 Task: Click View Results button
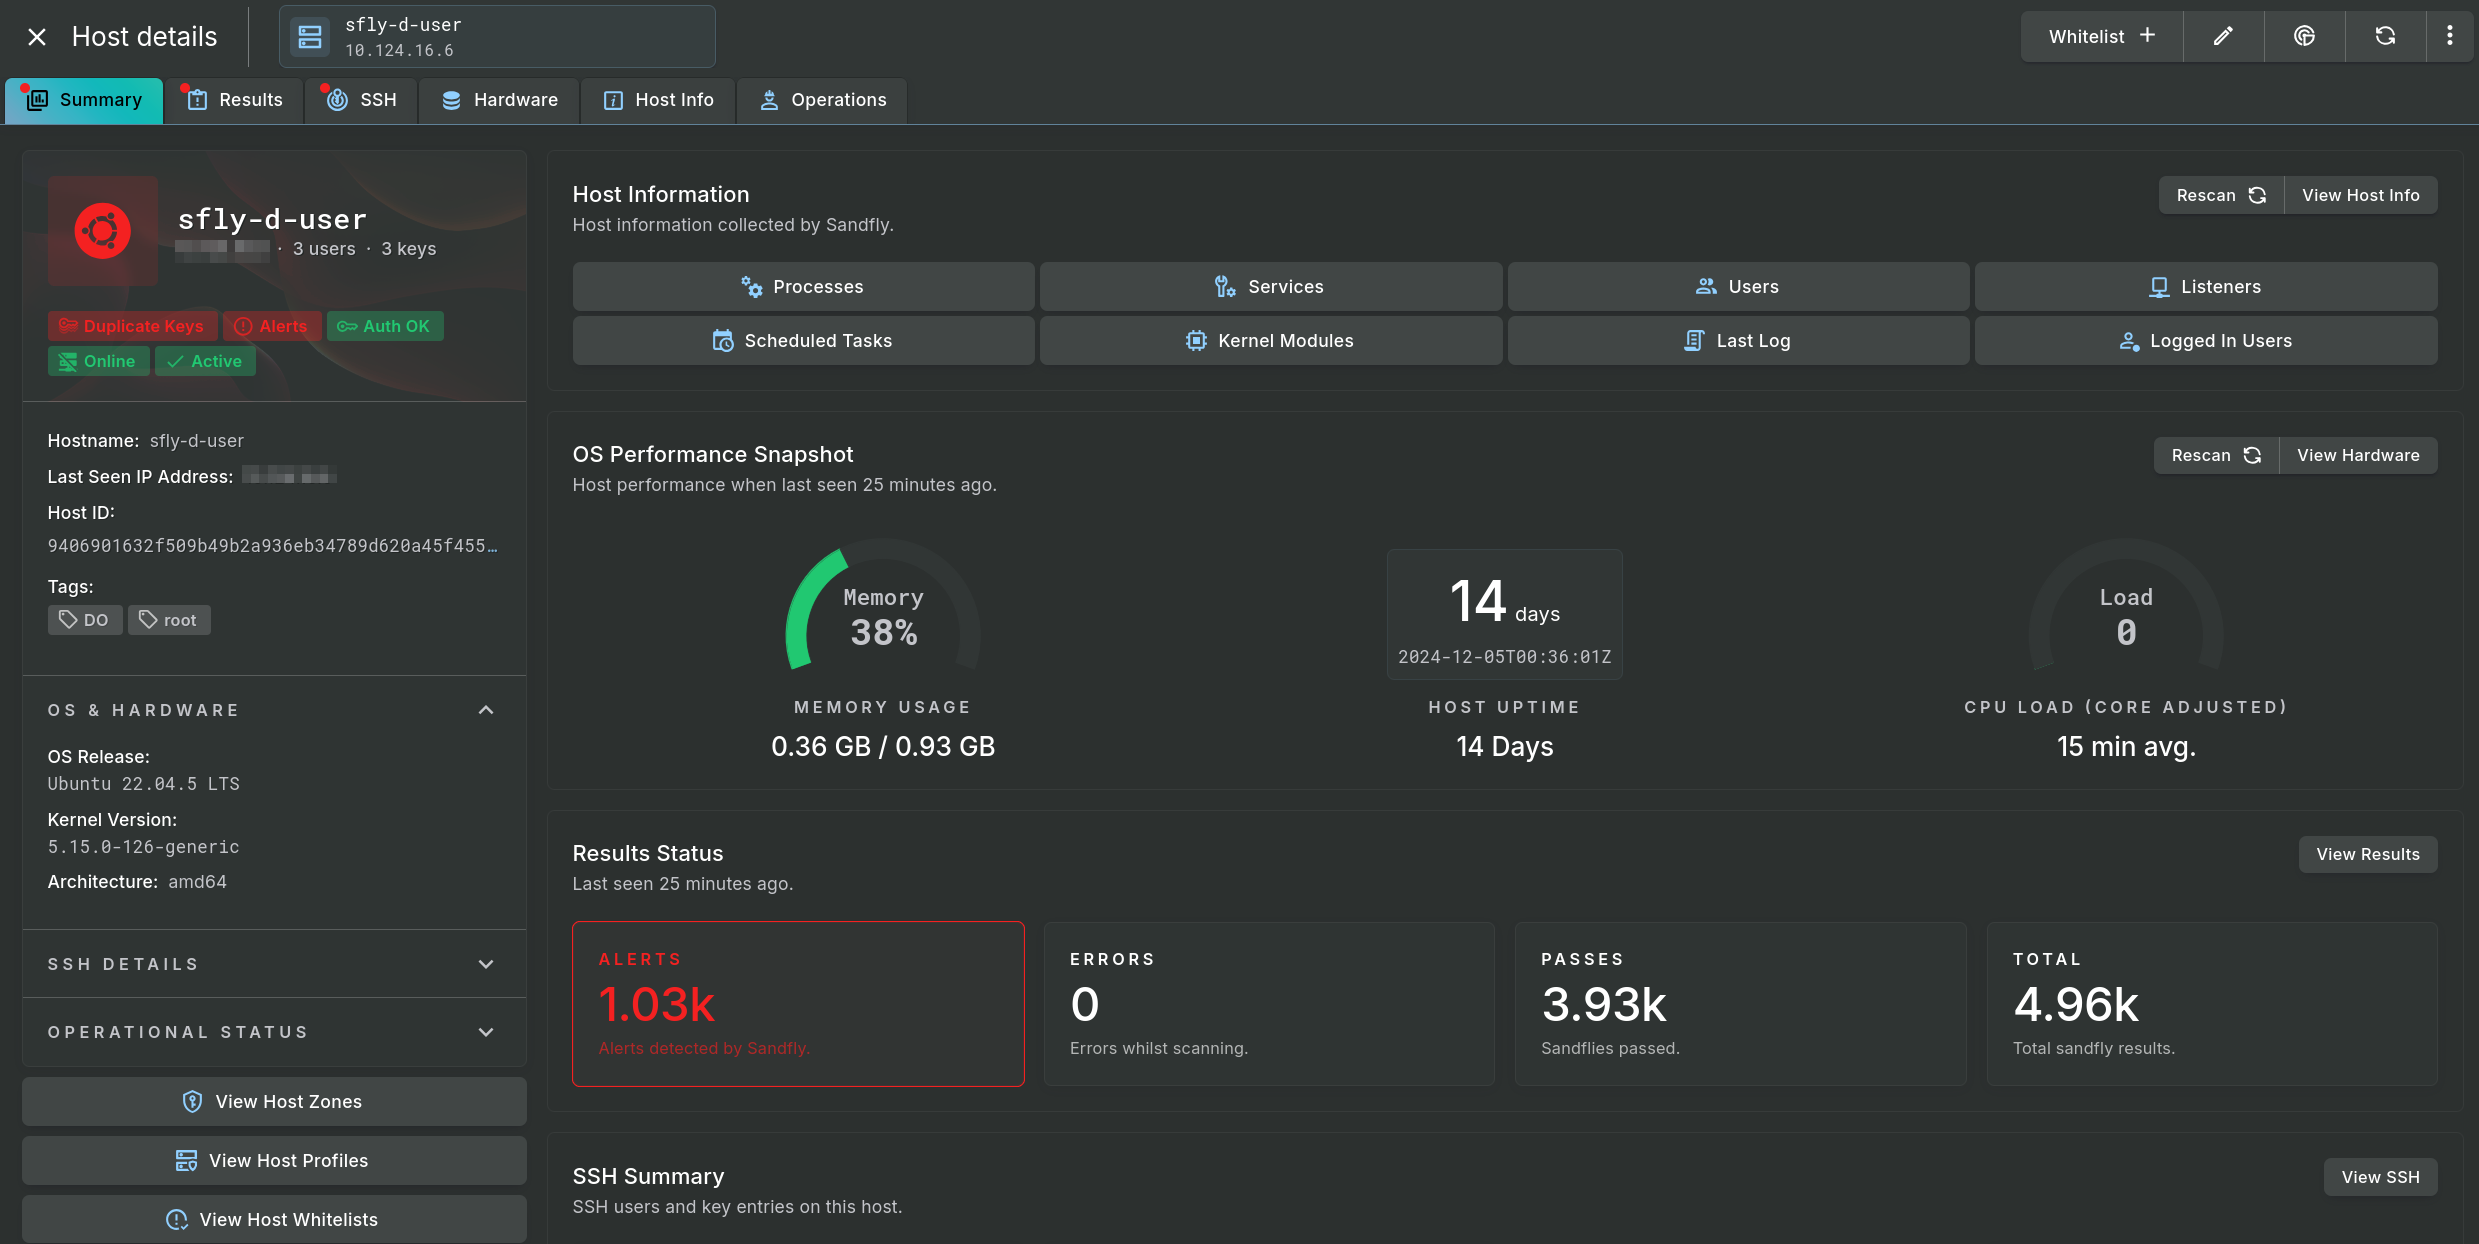pos(2368,854)
